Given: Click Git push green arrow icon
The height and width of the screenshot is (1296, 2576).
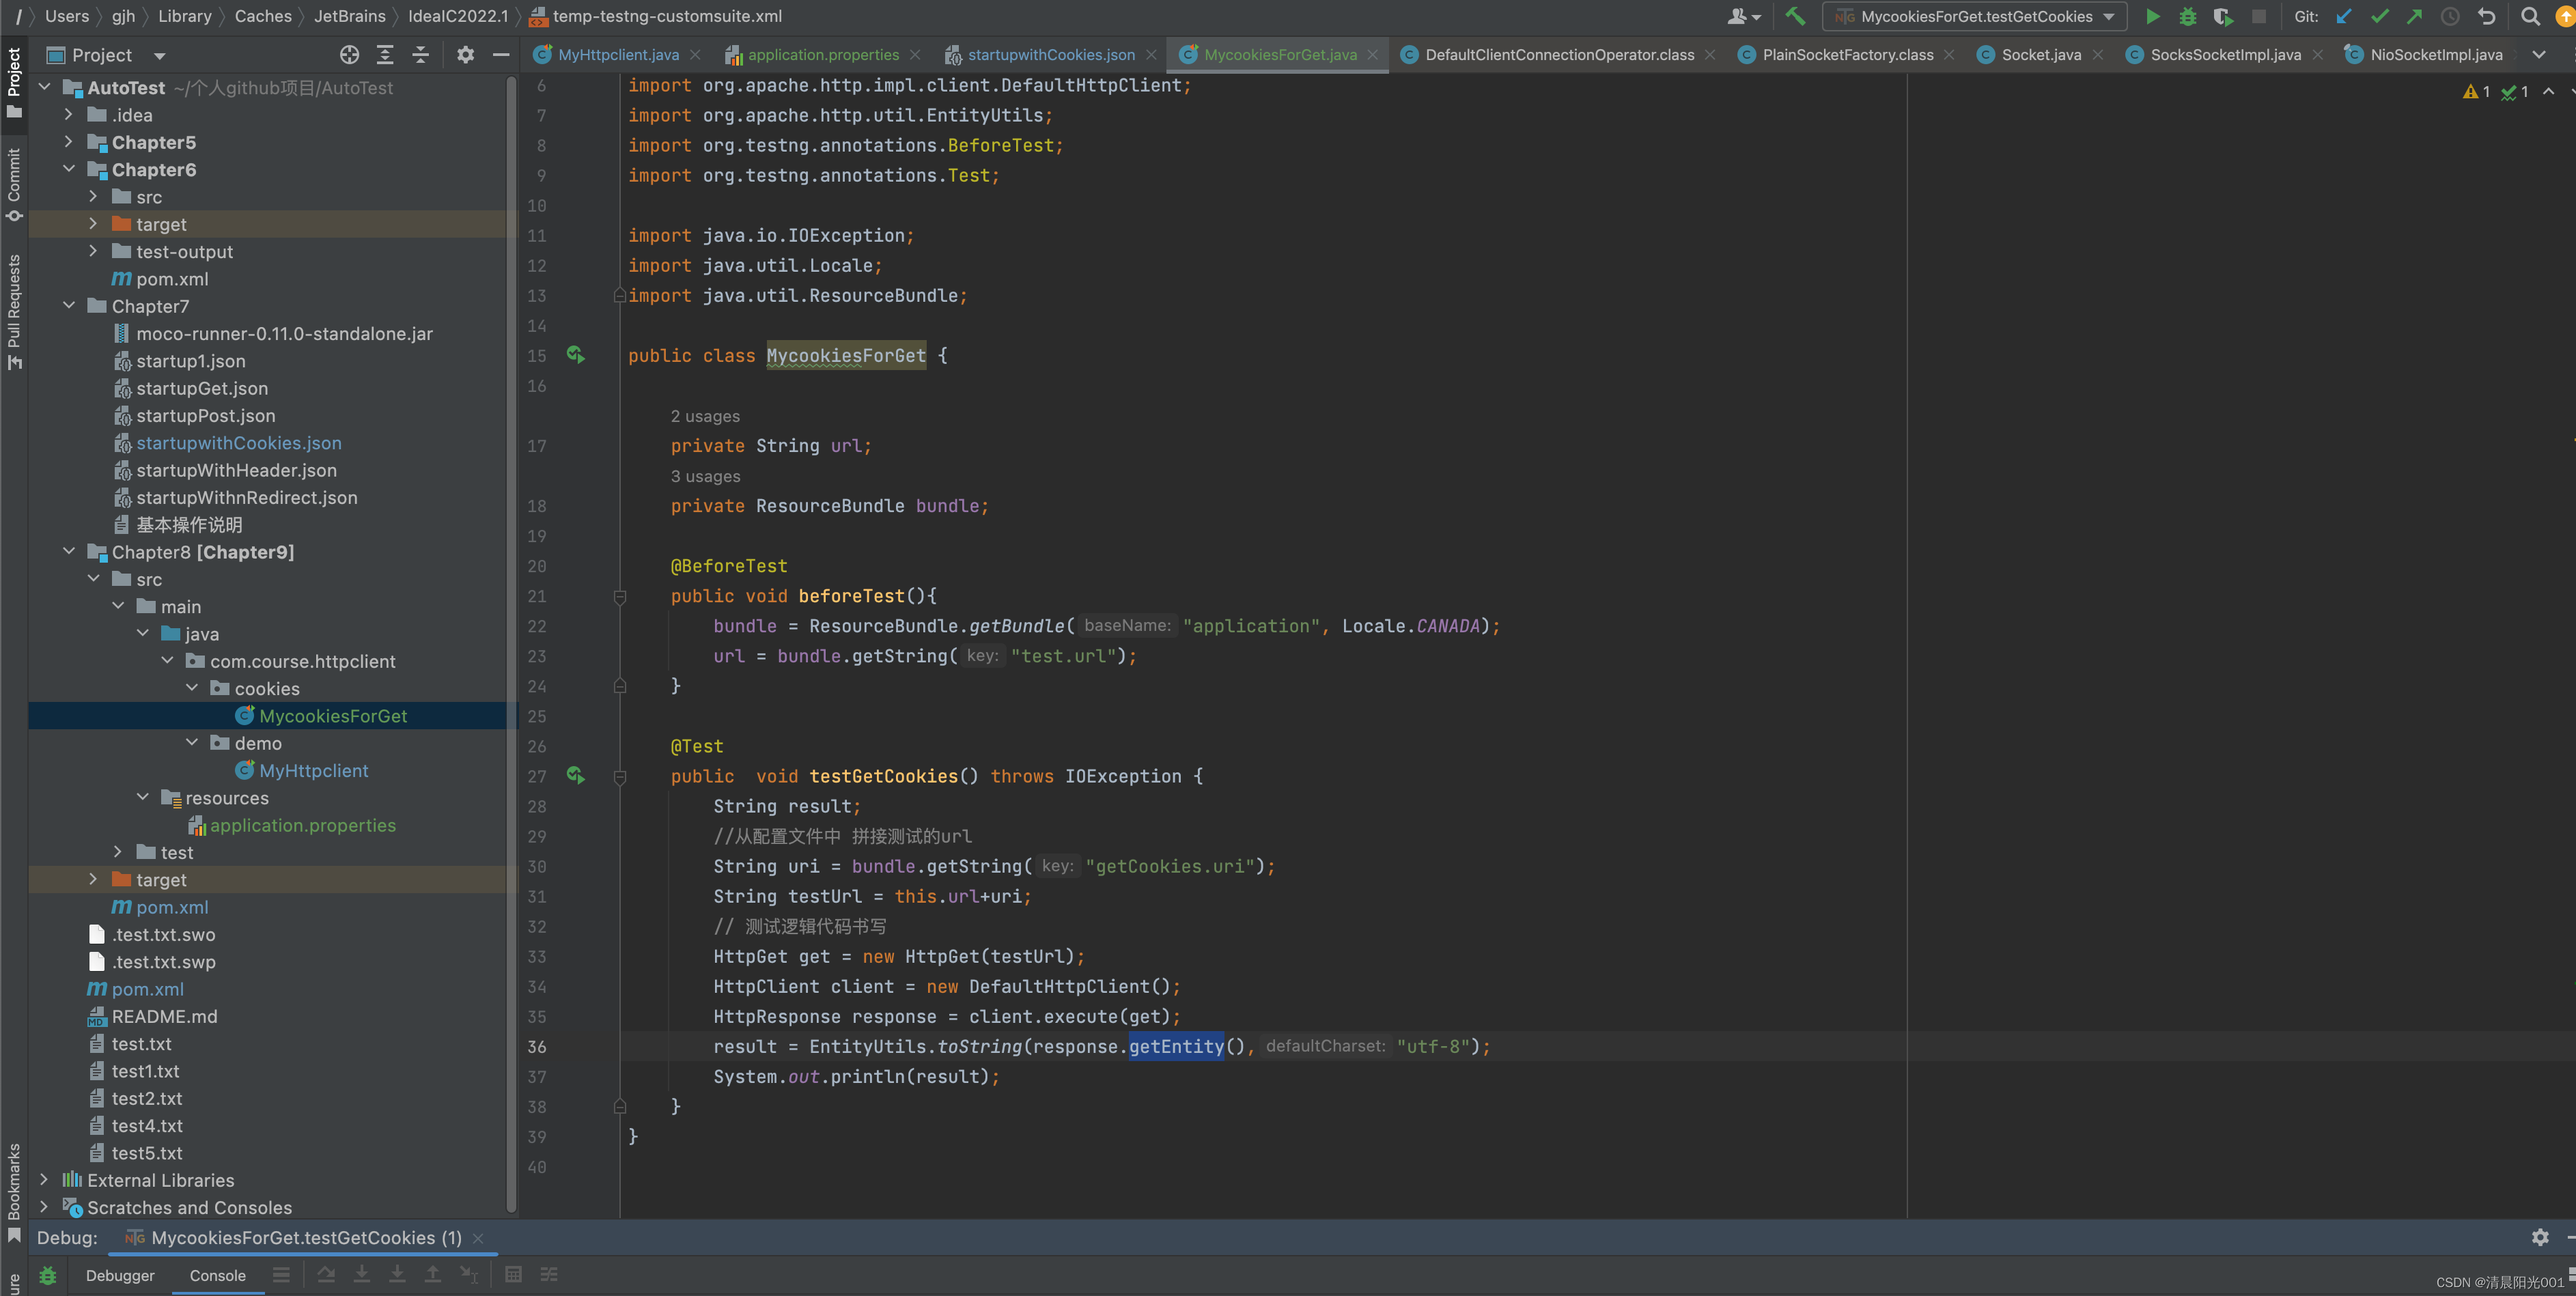Looking at the screenshot, I should click(x=2414, y=16).
